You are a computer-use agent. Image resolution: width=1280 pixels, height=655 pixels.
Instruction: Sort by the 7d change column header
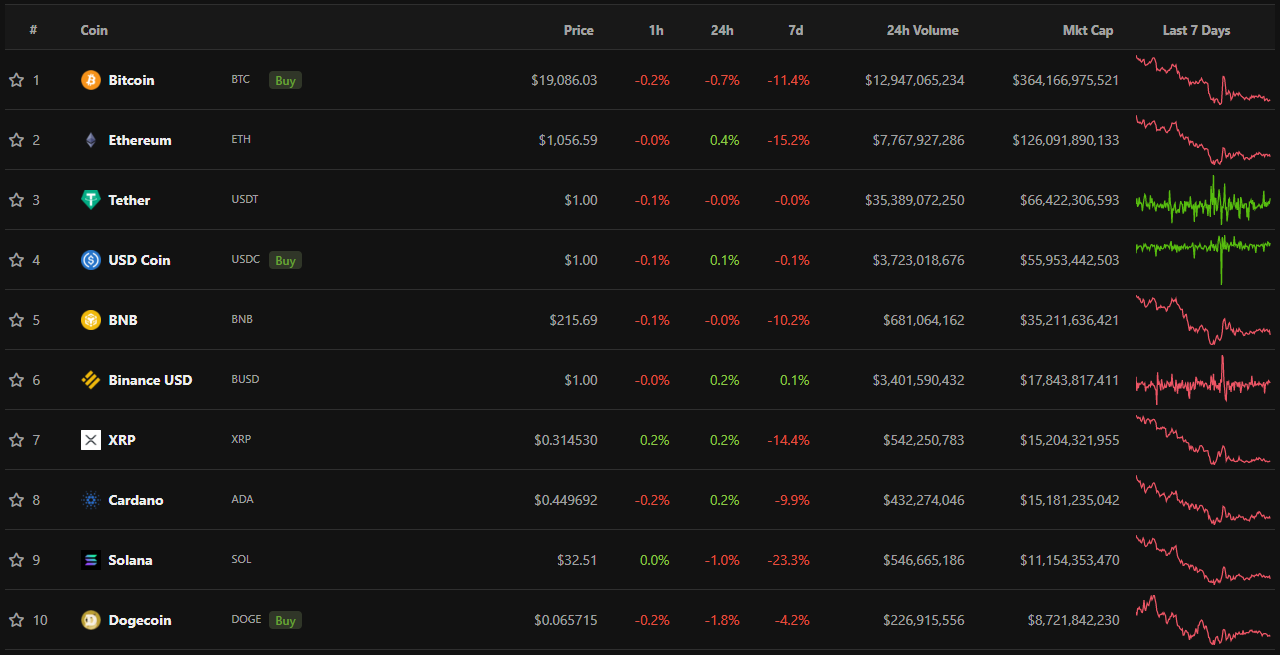coord(795,30)
